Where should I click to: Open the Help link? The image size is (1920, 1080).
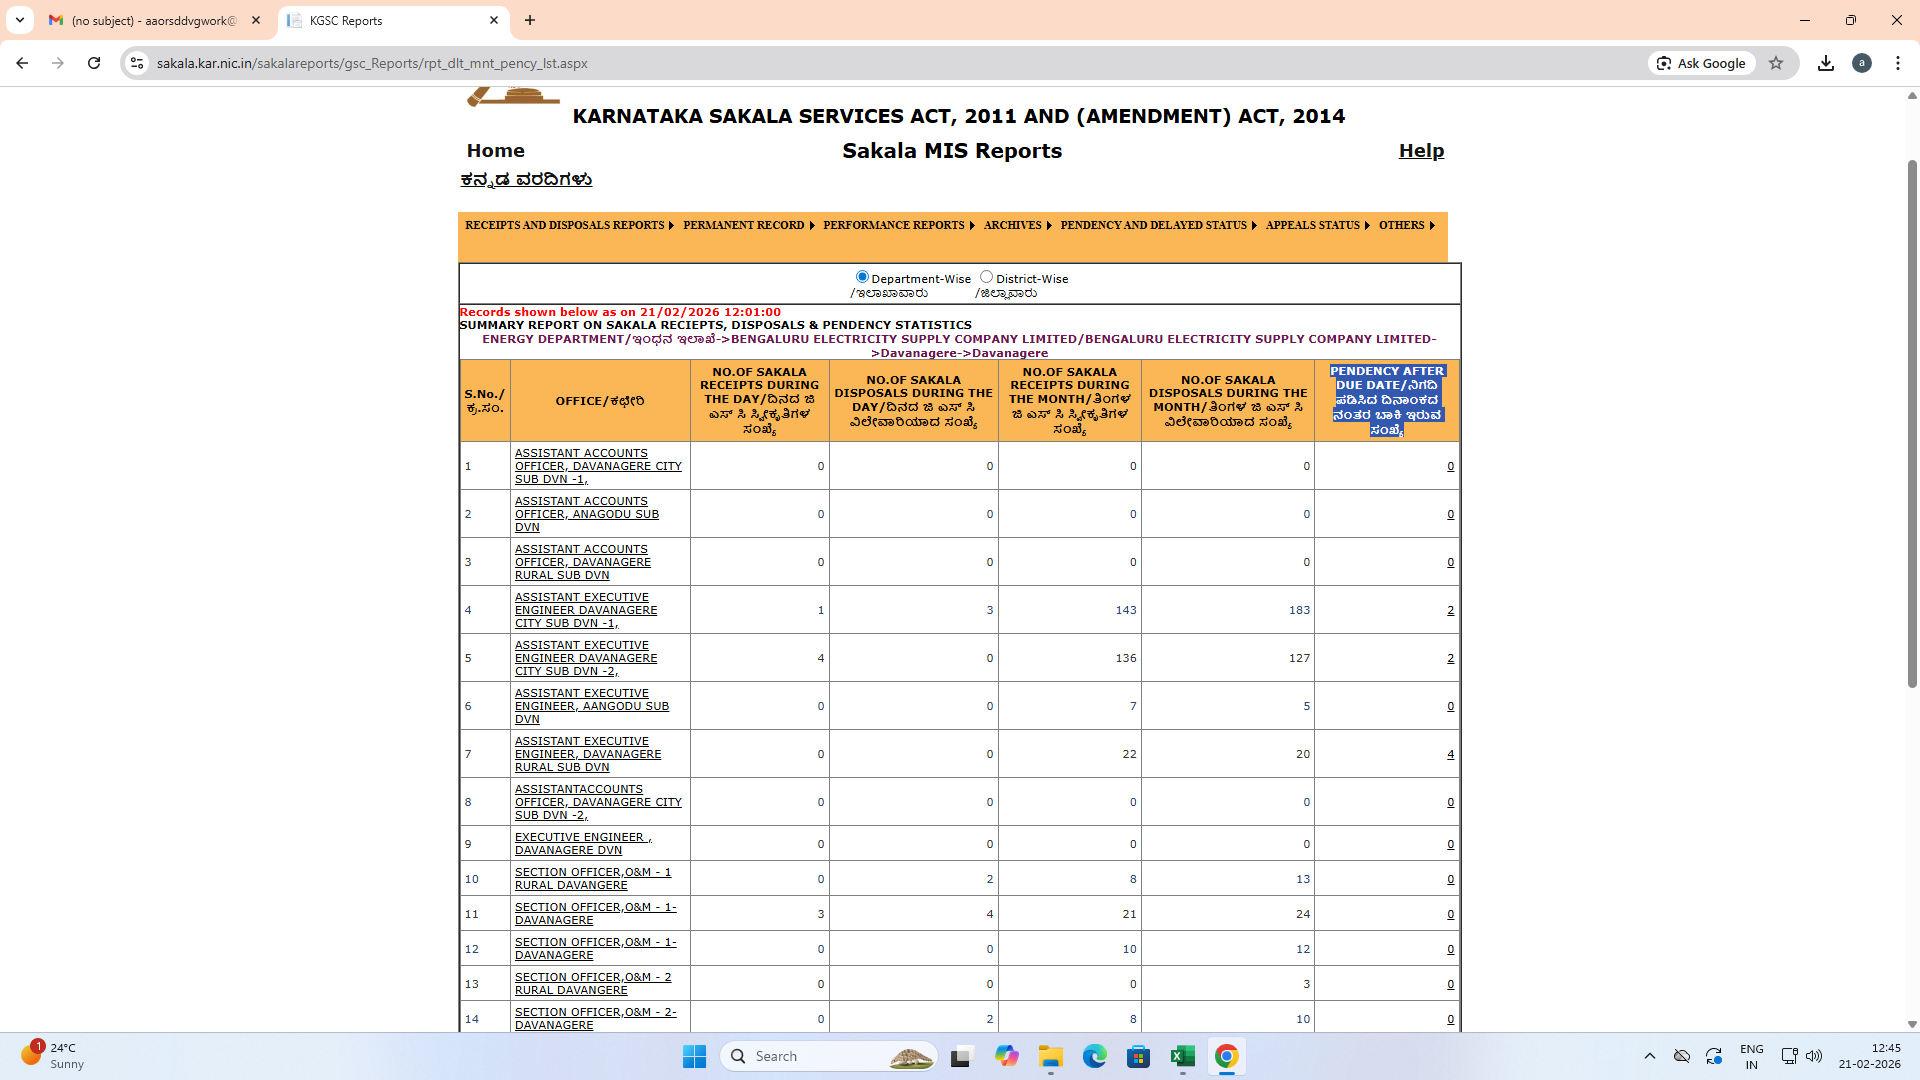pos(1421,151)
